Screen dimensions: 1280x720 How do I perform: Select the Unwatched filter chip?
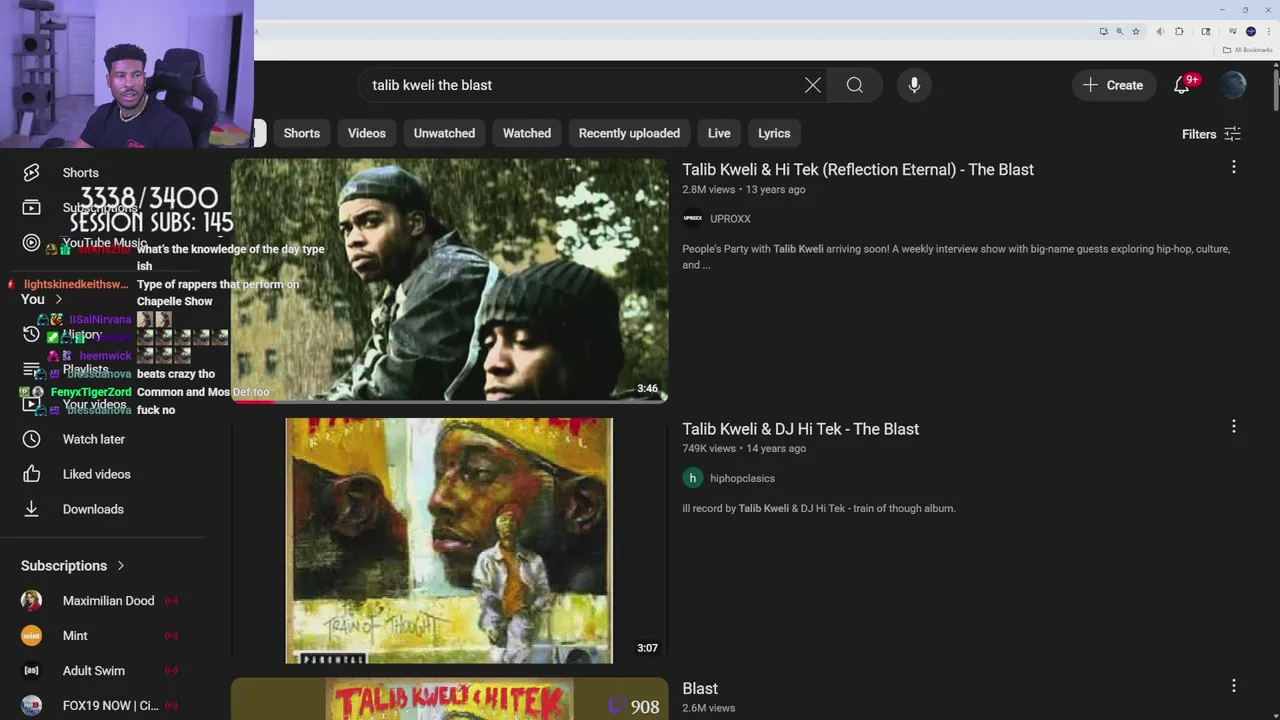pos(444,133)
